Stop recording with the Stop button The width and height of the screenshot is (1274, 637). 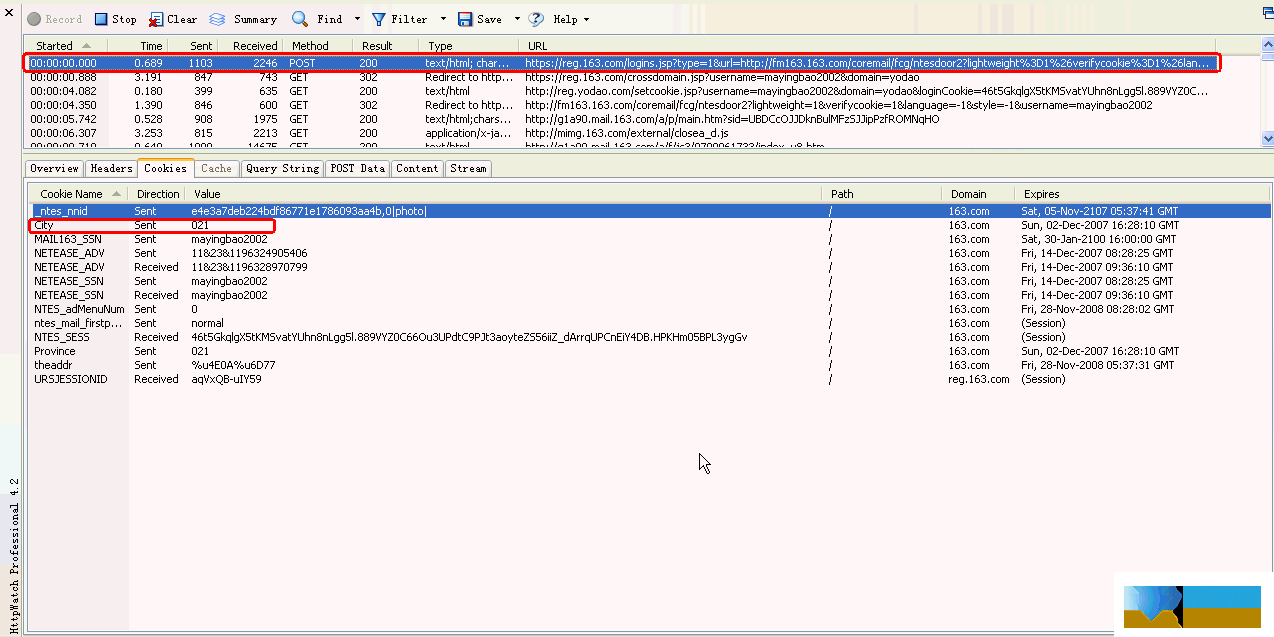click(115, 19)
